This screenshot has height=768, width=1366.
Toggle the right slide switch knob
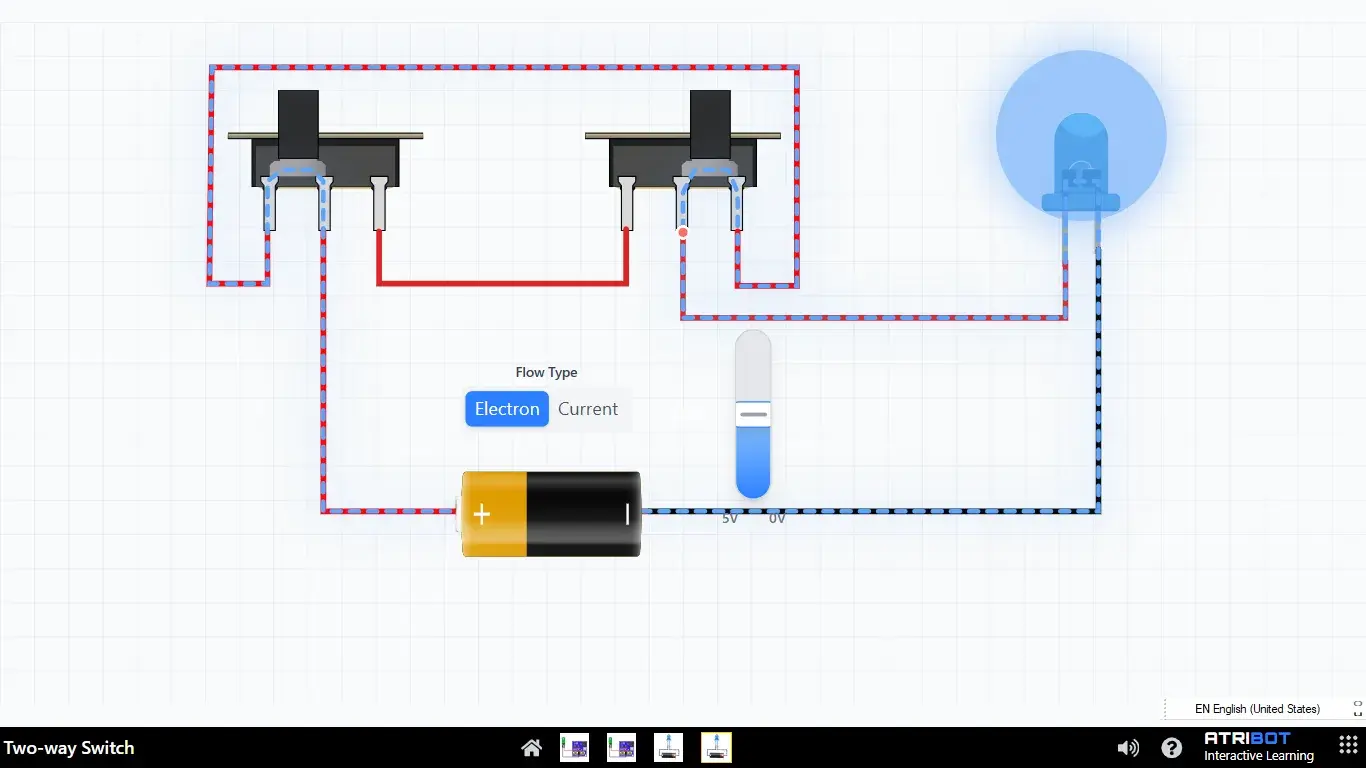pyautogui.click(x=711, y=126)
